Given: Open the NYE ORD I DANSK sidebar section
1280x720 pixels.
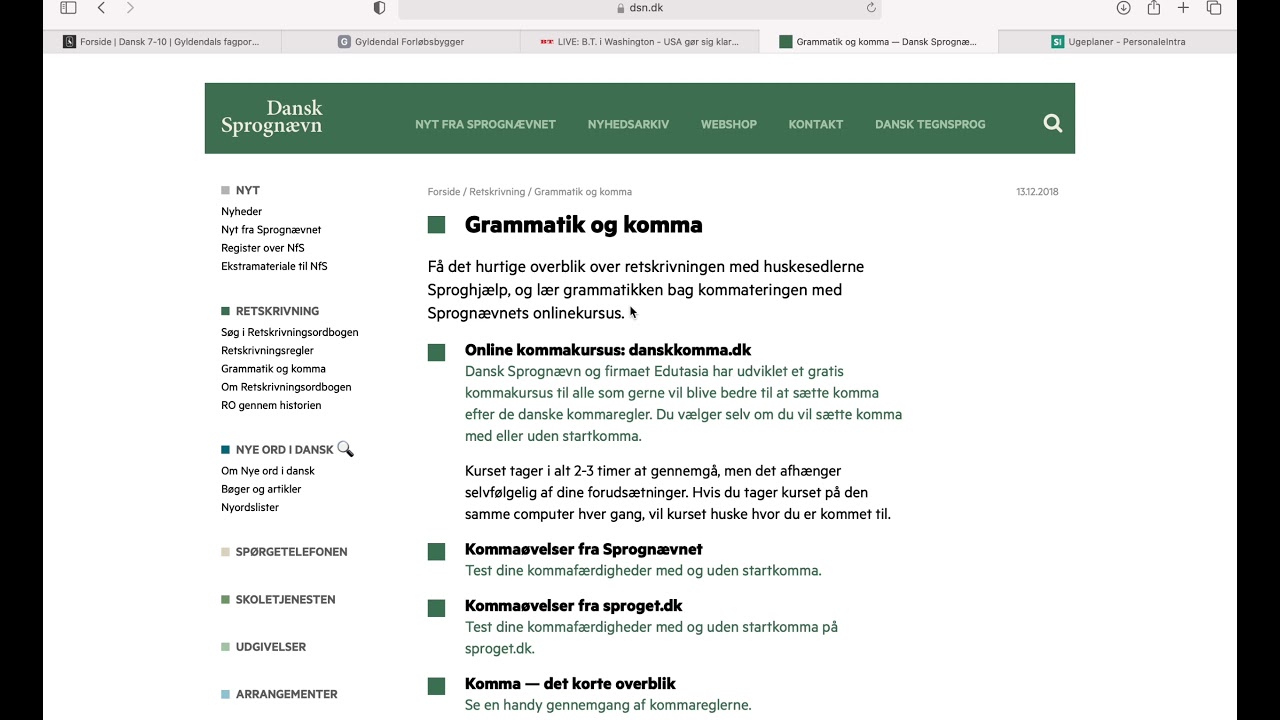Looking at the screenshot, I should (x=284, y=450).
